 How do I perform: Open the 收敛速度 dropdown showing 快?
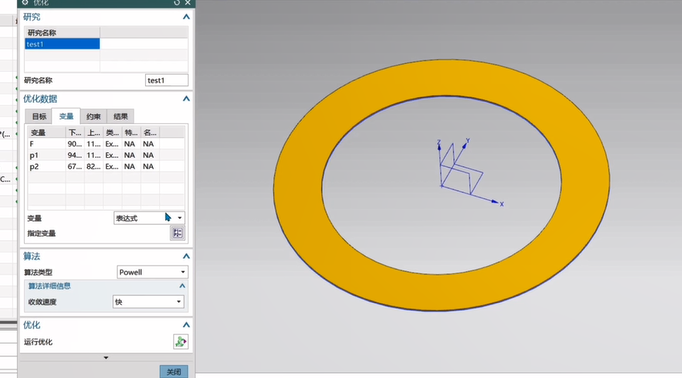click(148, 302)
